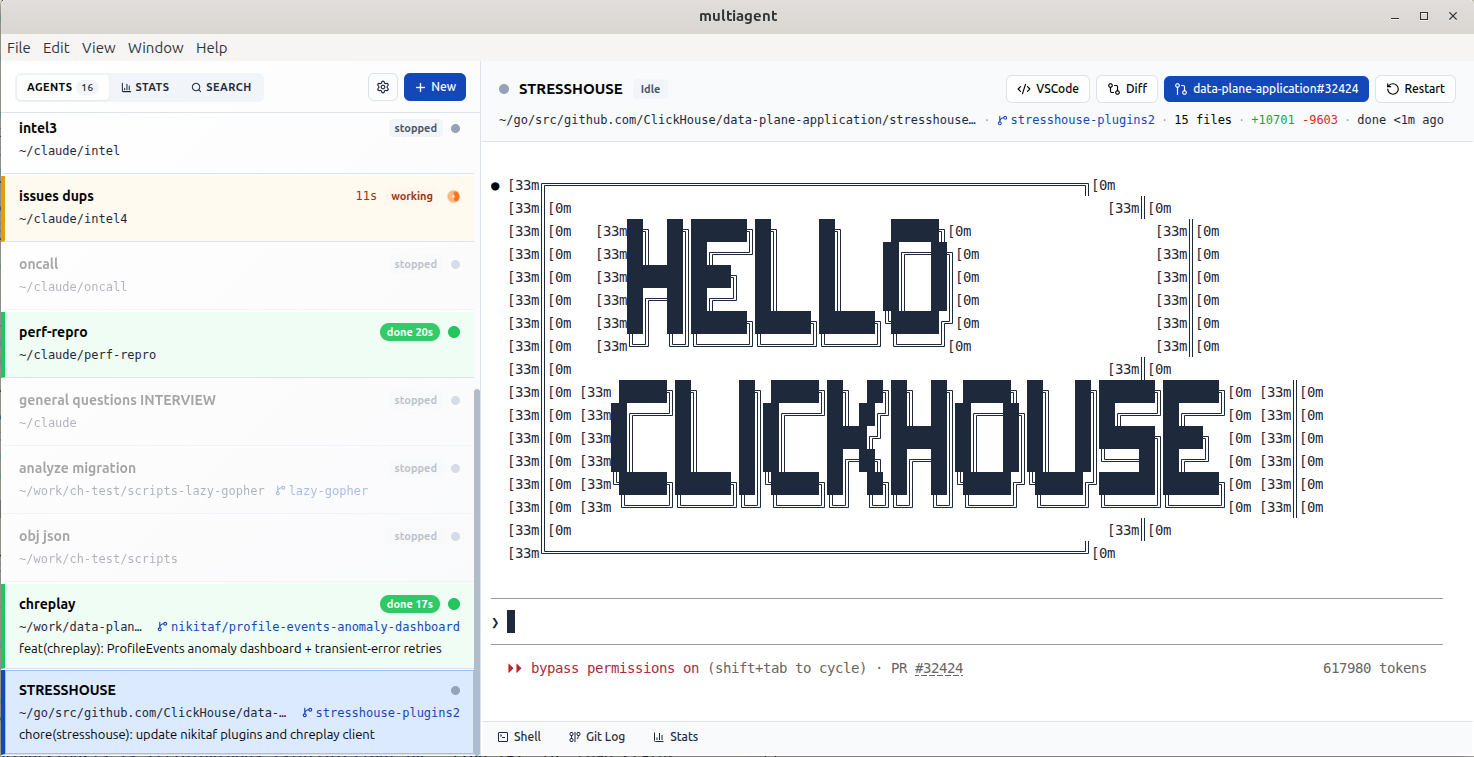Open the Git Log tab

[596, 736]
